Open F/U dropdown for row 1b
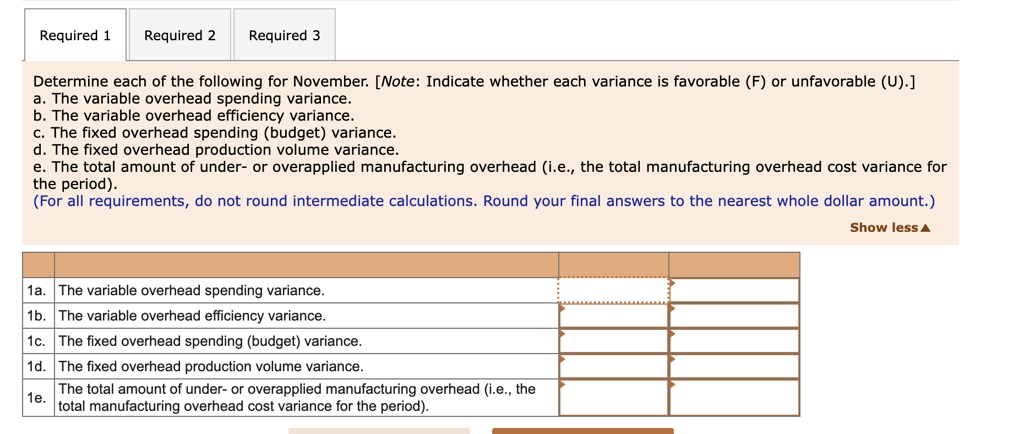Screen dimensions: 1024x434 (x=735, y=316)
